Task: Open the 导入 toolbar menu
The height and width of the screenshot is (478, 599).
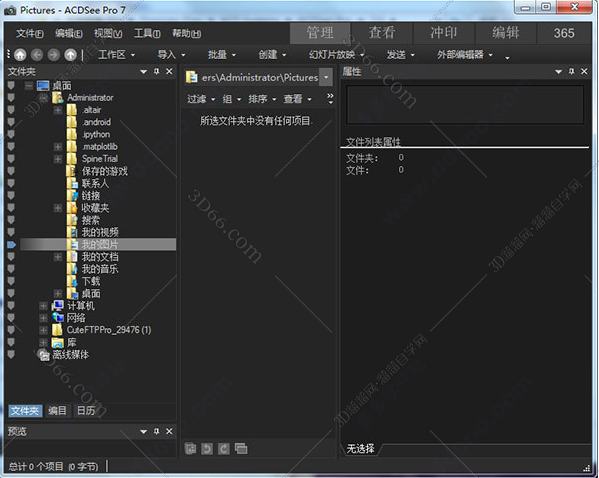Action: coord(172,55)
